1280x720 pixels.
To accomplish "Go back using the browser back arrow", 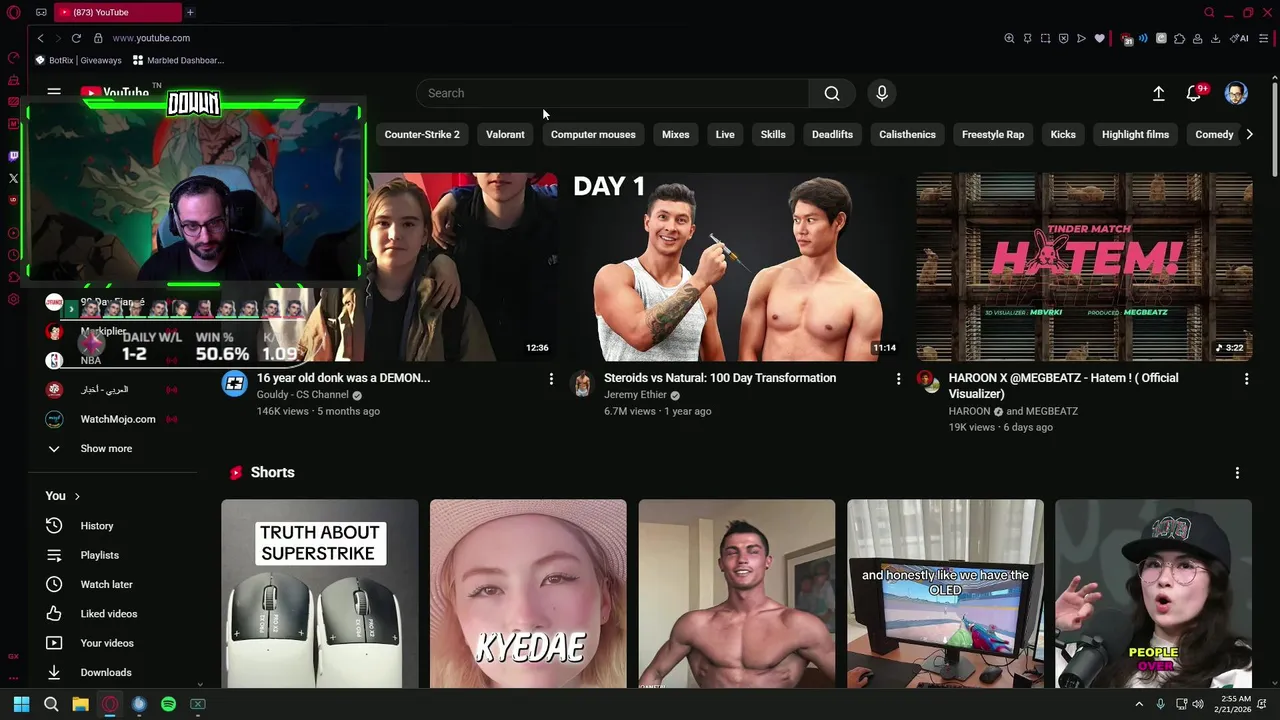I will 40,38.
